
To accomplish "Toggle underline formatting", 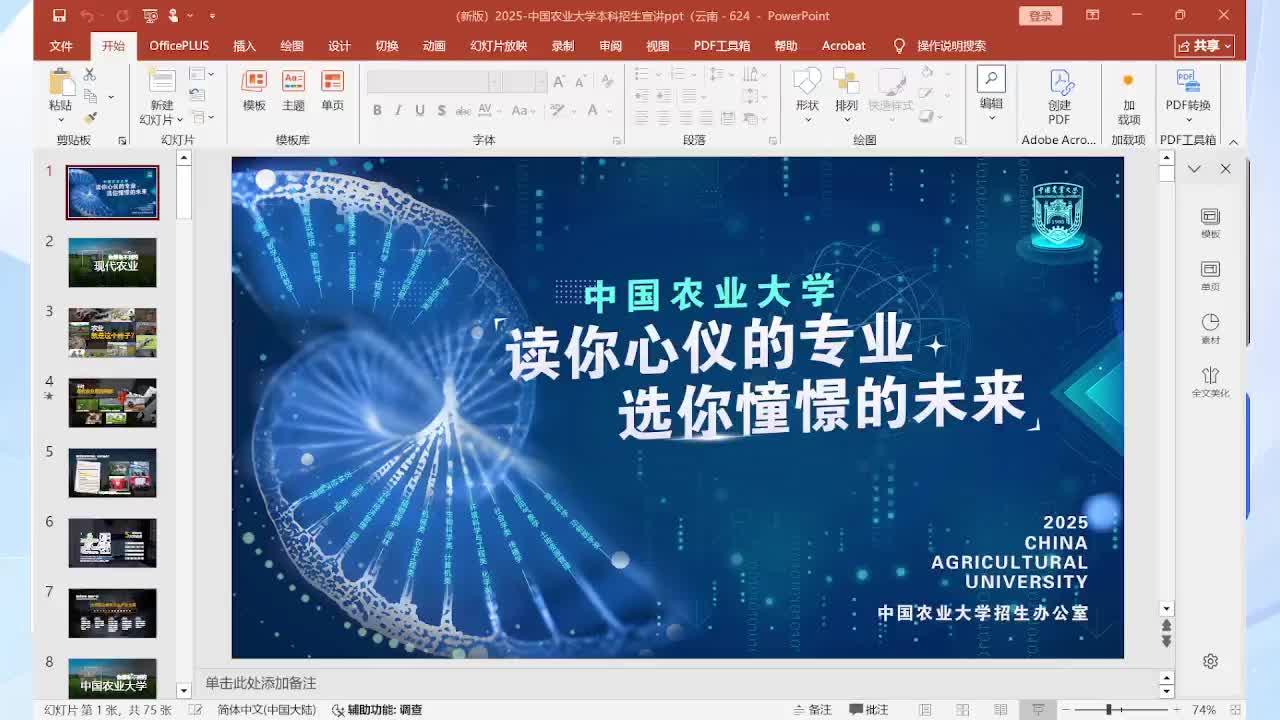I will [420, 110].
